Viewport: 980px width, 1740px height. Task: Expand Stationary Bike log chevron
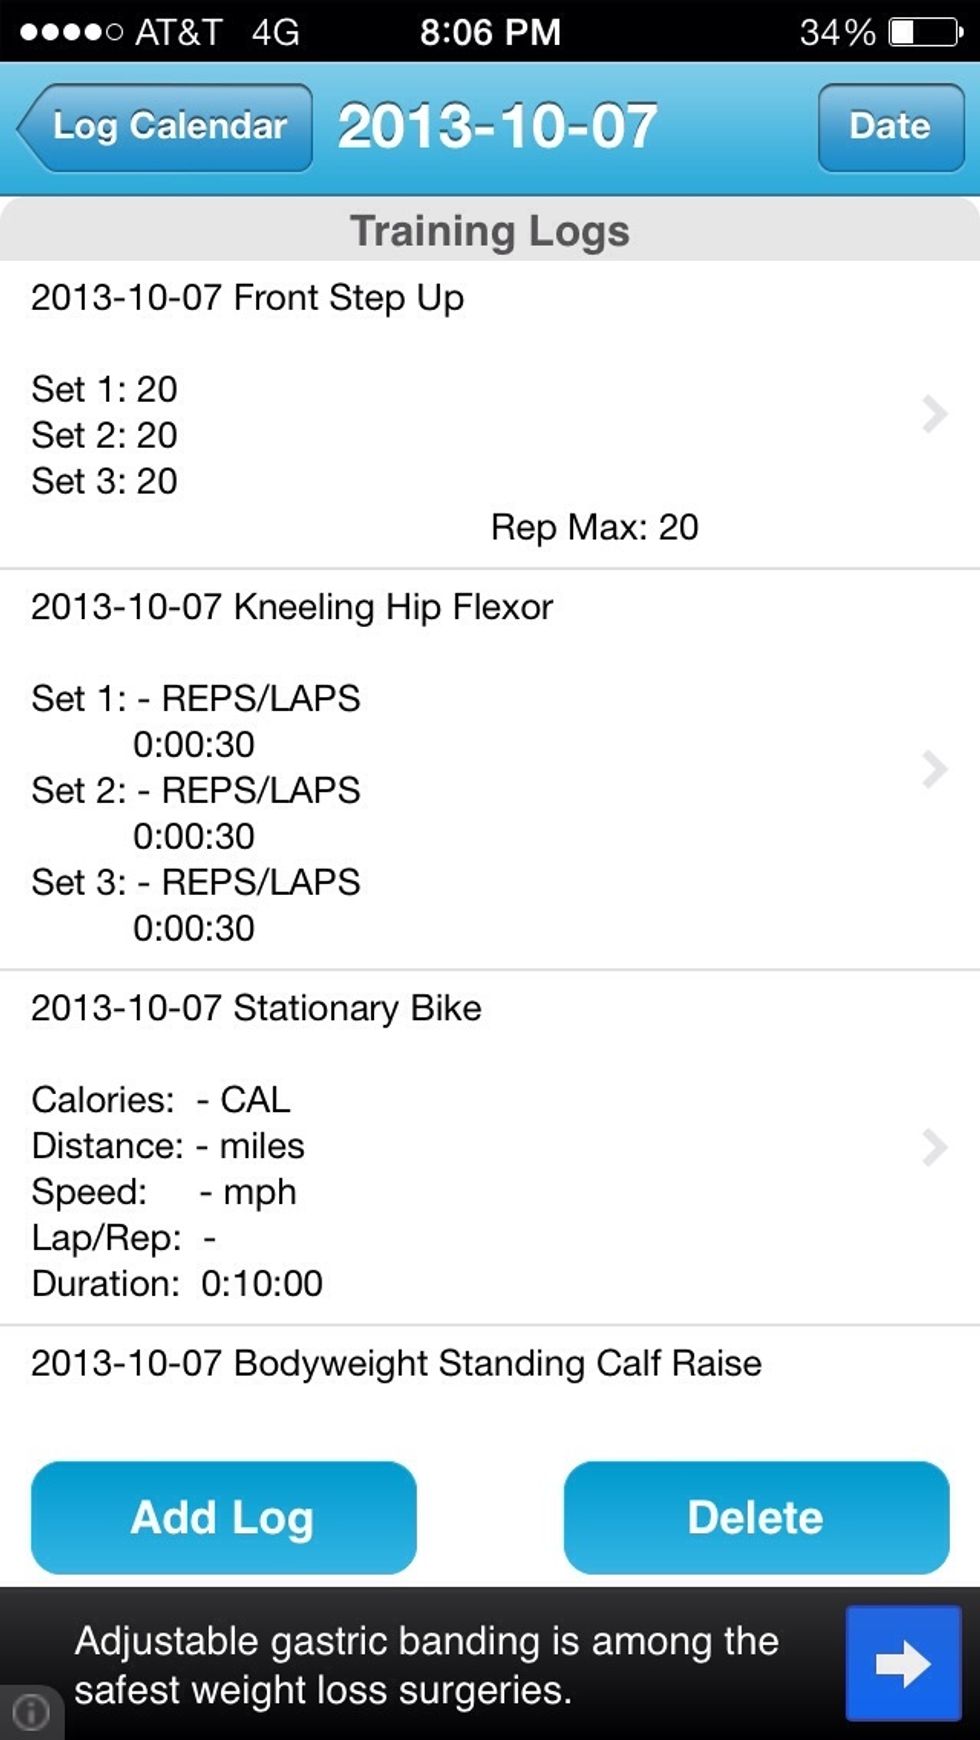pos(934,1147)
